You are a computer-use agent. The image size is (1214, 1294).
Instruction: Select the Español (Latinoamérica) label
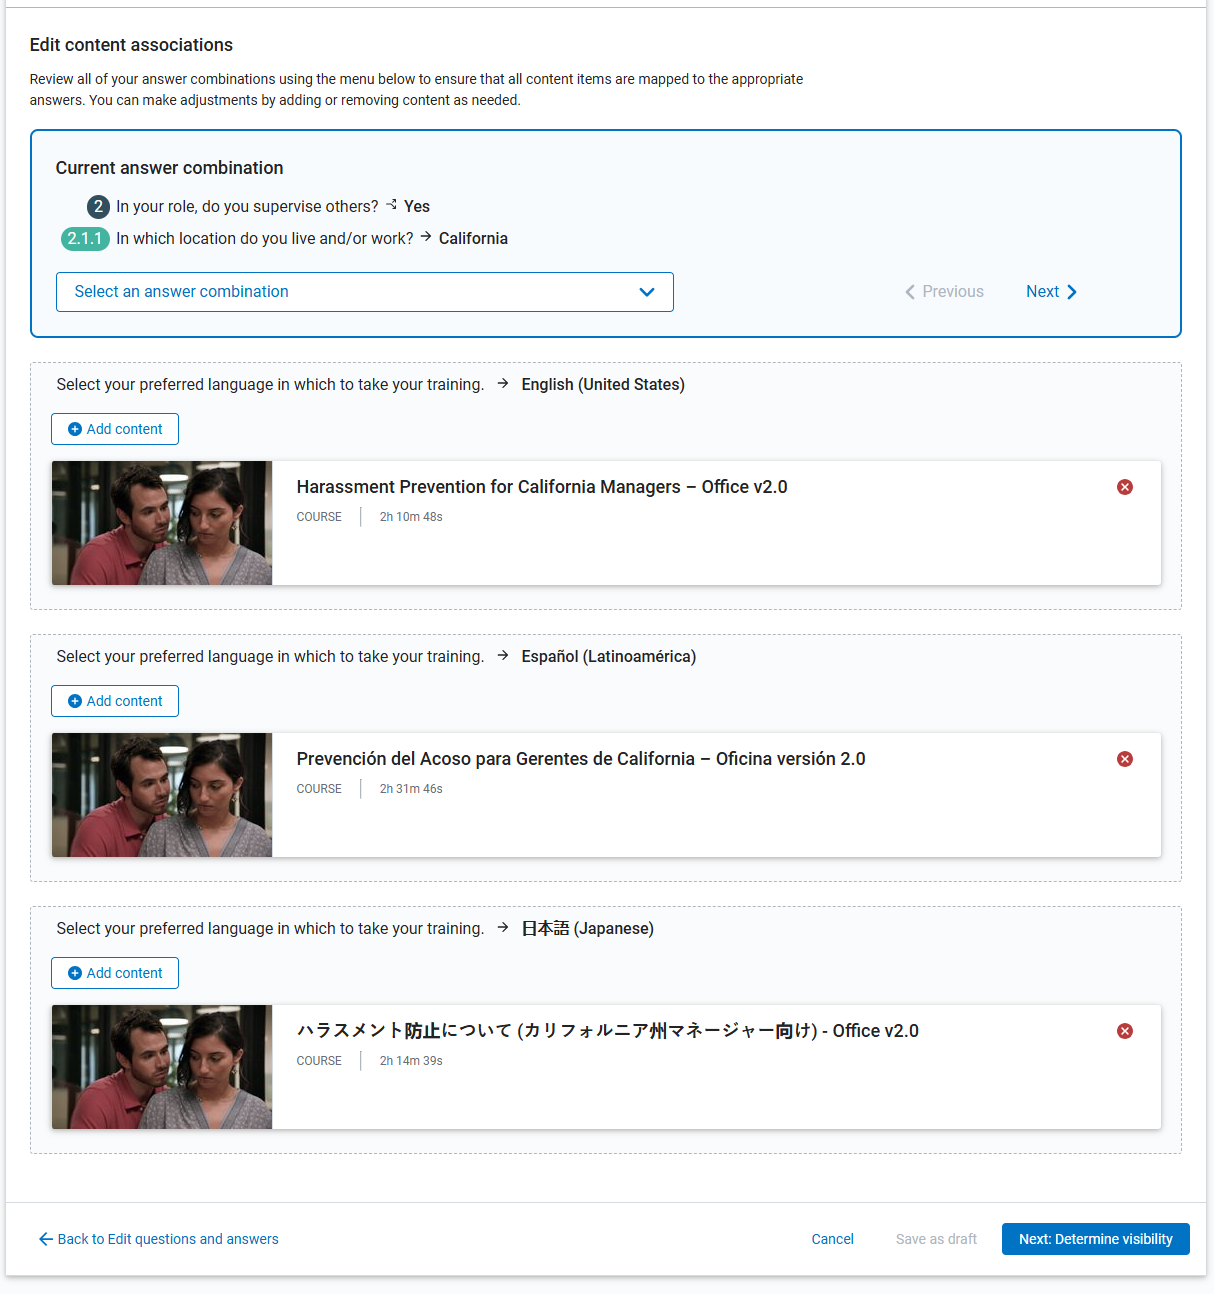click(x=609, y=657)
